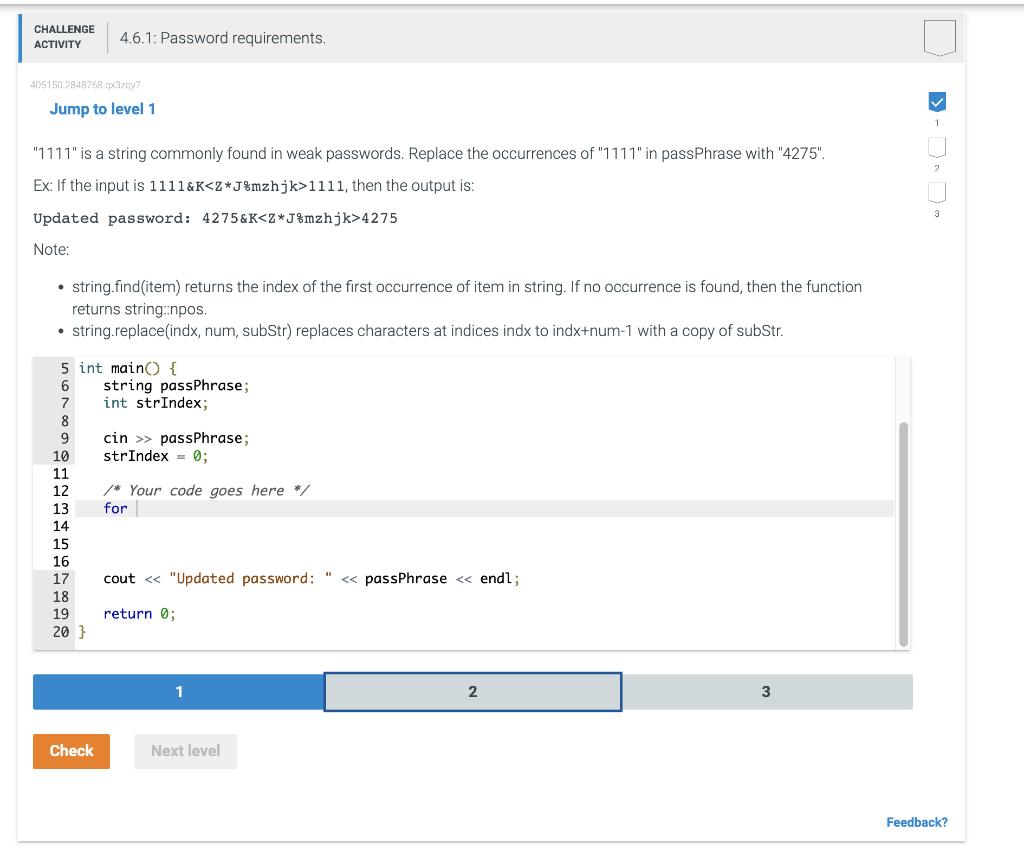
Task: Switch to level 3 tab
Action: [x=767, y=691]
